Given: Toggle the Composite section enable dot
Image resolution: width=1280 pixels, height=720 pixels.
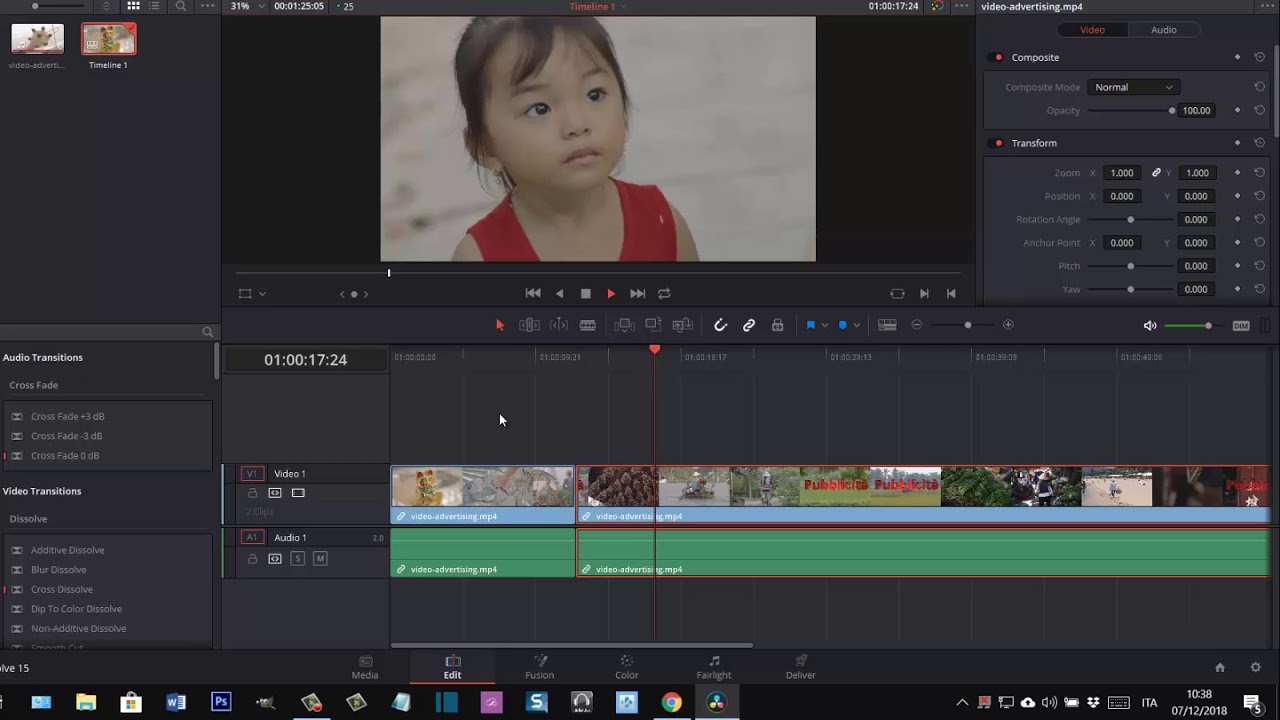Looking at the screenshot, I should [998, 58].
